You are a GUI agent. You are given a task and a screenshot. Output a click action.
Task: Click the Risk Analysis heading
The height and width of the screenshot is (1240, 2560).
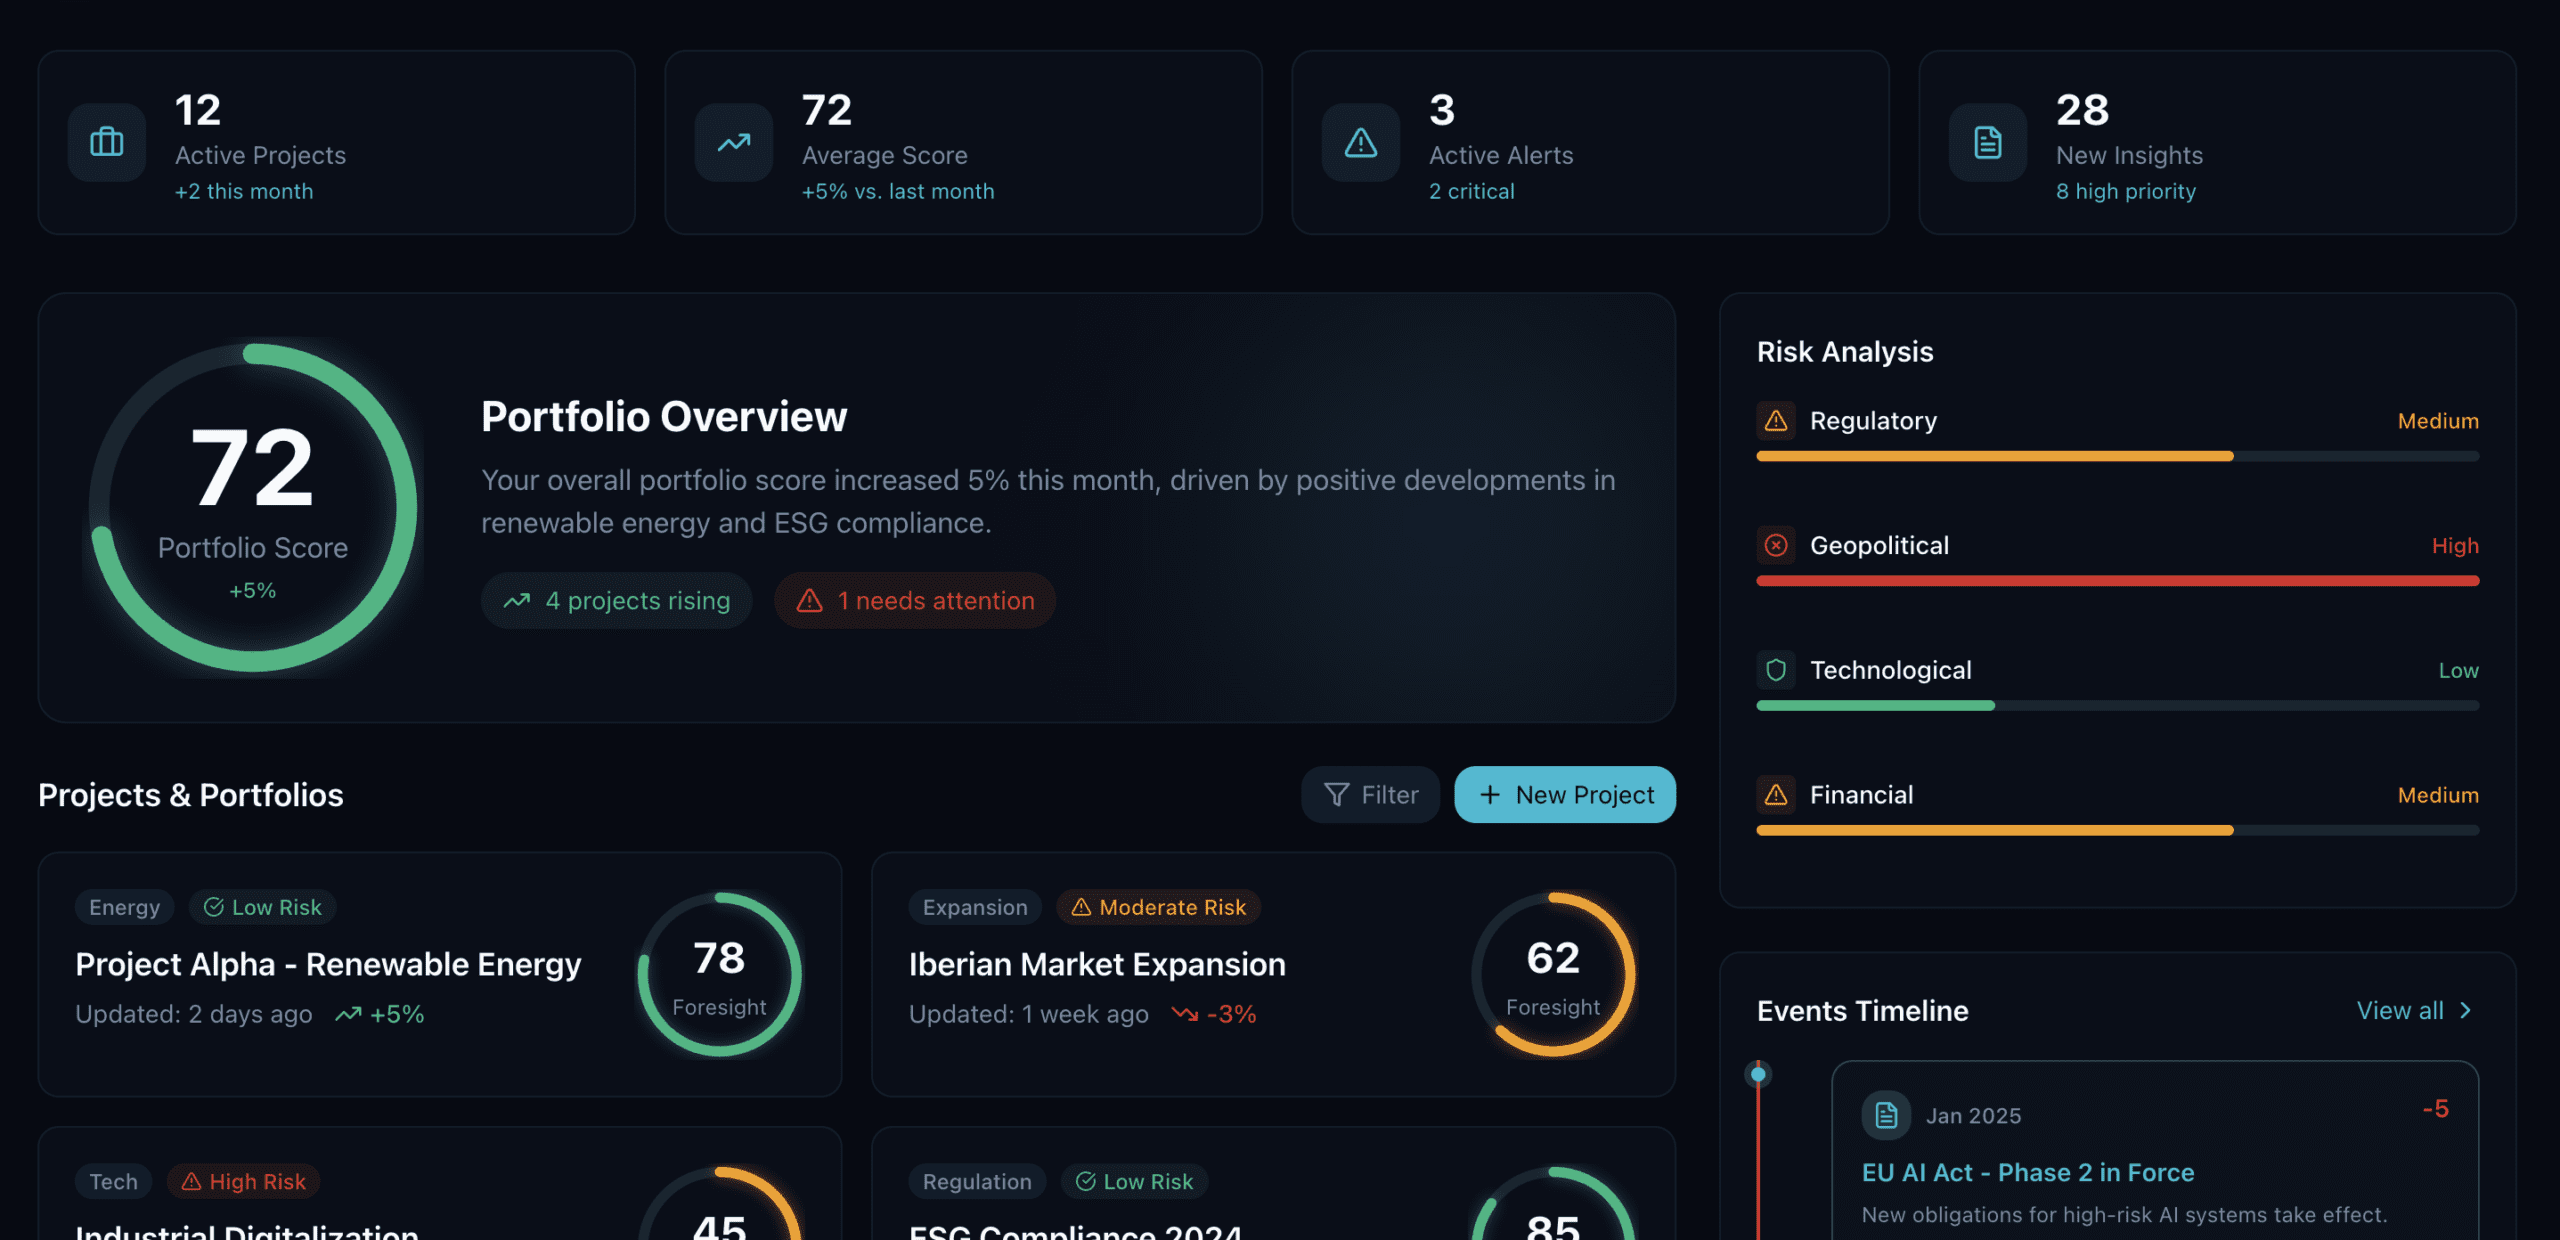[1845, 352]
